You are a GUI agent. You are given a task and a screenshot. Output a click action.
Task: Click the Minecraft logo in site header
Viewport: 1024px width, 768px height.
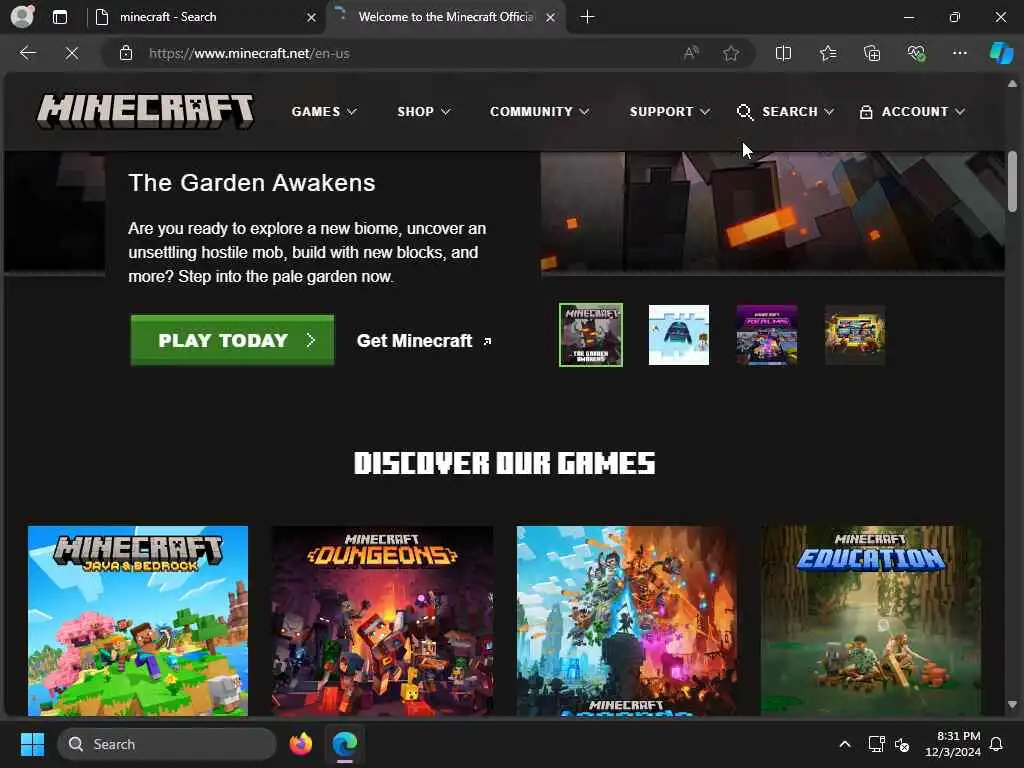(145, 111)
